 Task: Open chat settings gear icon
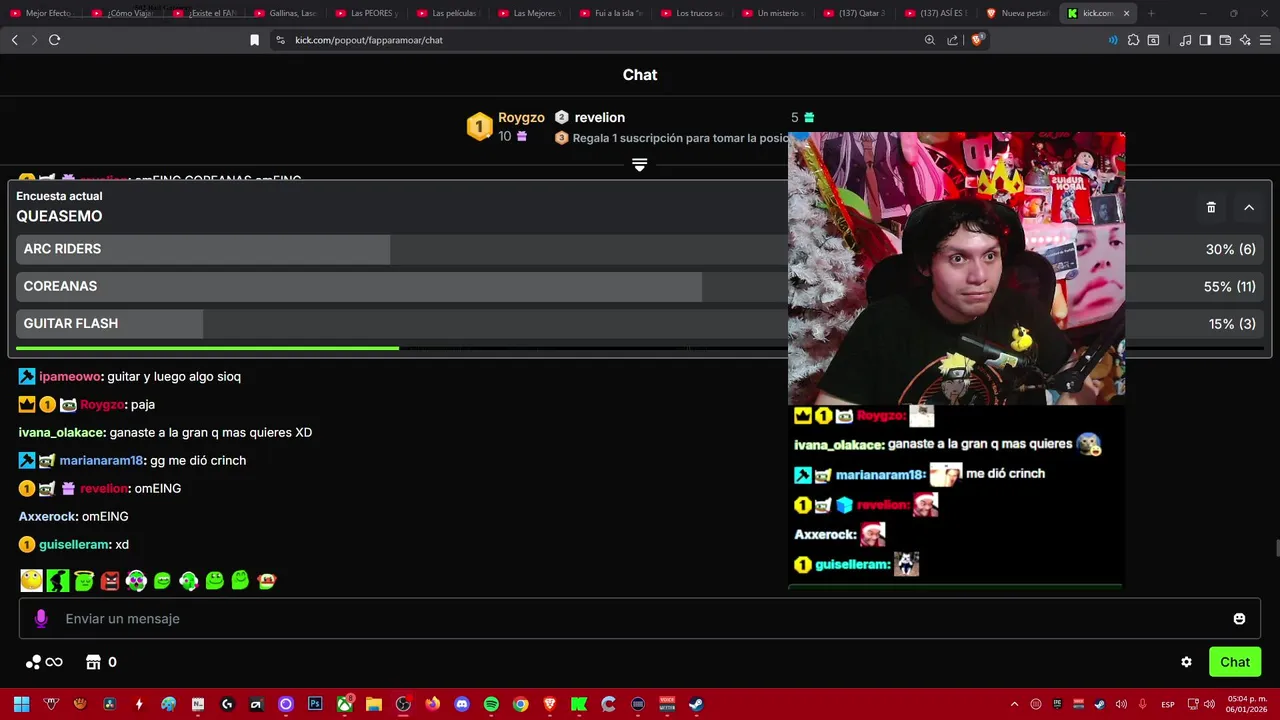(x=1186, y=662)
